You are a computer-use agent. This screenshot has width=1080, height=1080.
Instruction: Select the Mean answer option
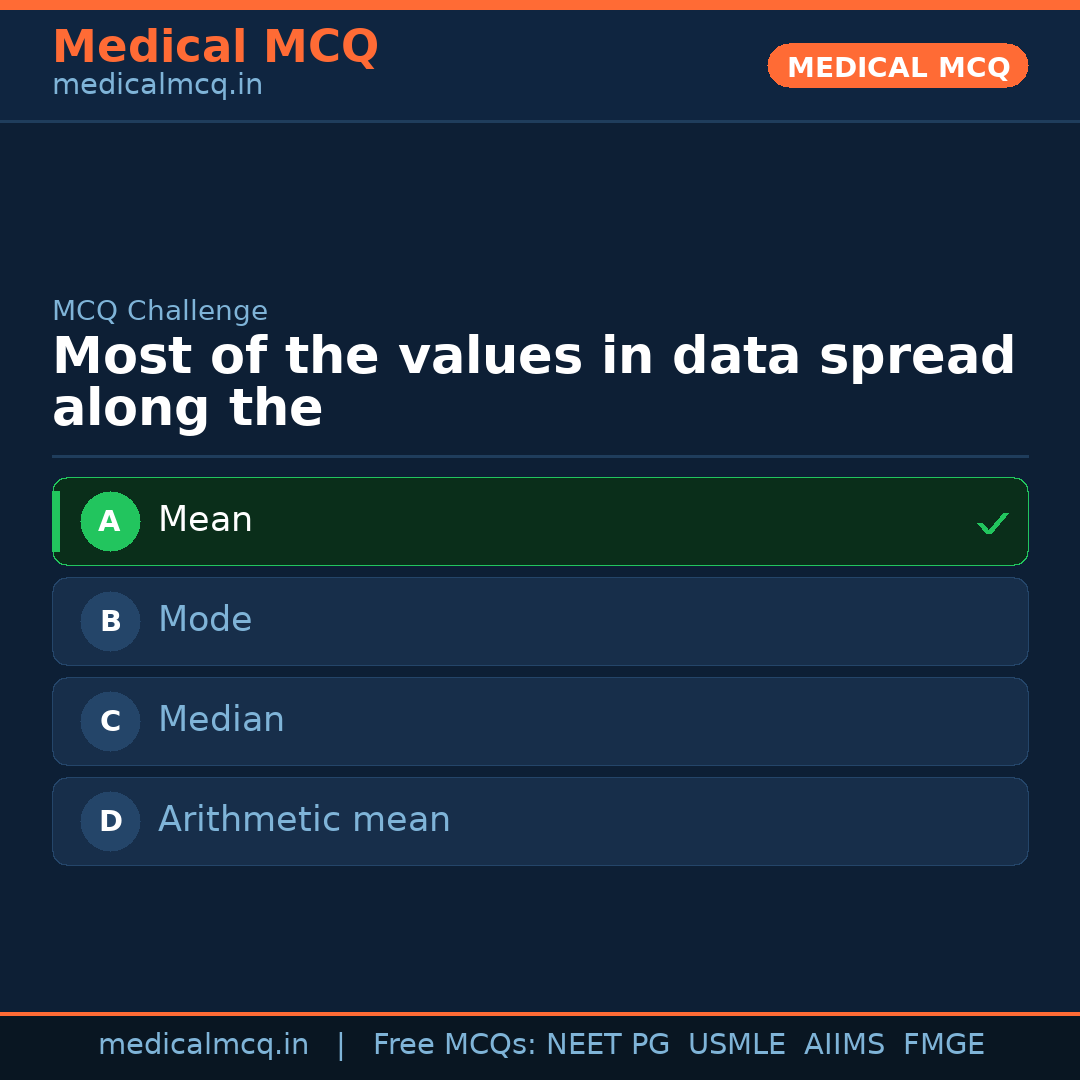[x=540, y=521]
